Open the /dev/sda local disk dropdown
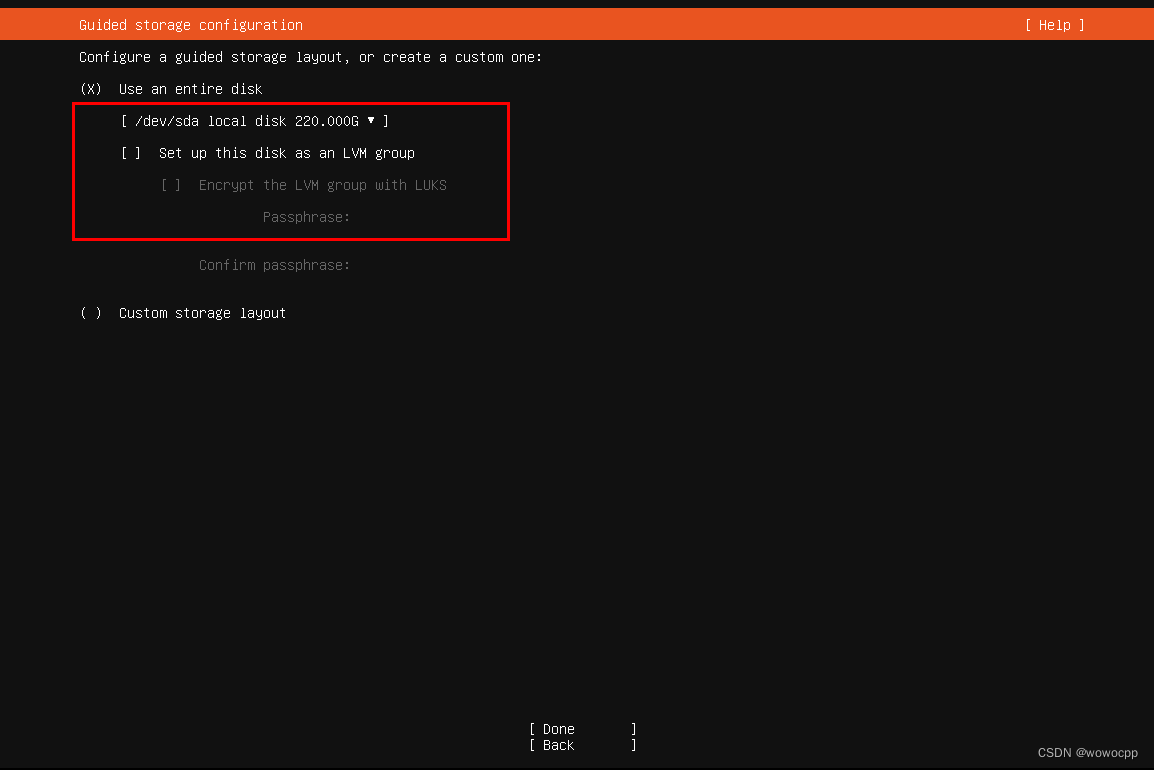This screenshot has height=770, width=1154. 255,121
